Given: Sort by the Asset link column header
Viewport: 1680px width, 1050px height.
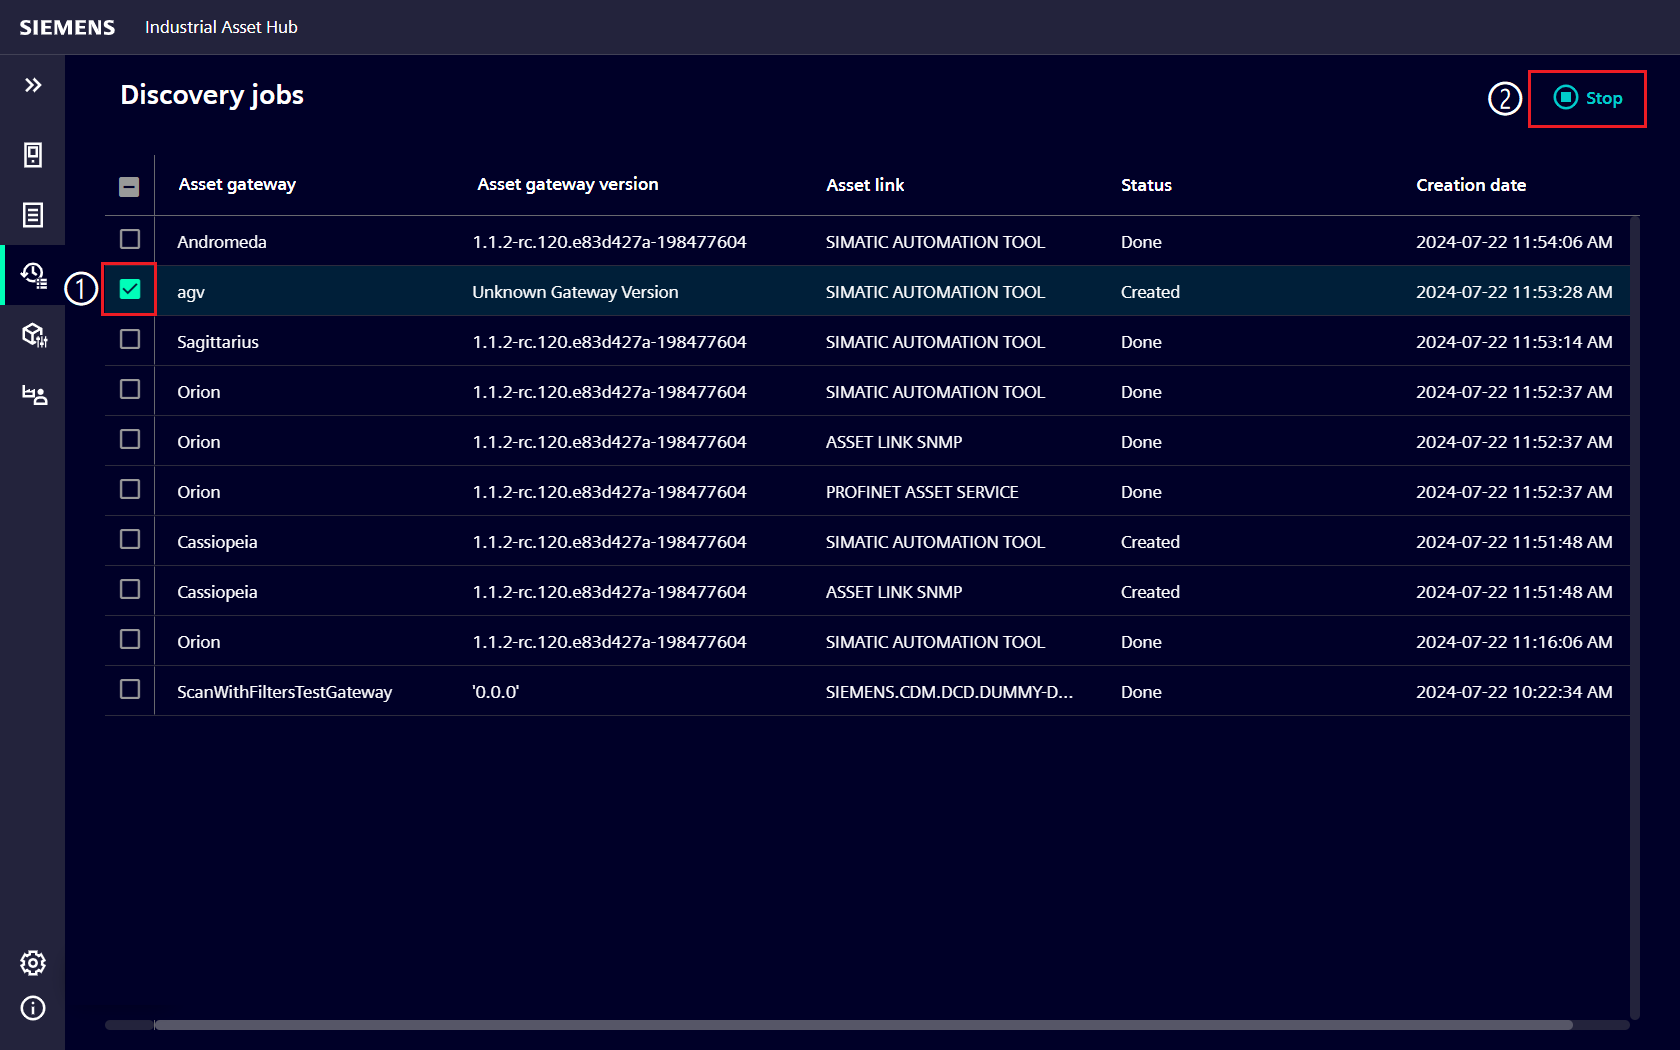Looking at the screenshot, I should click(865, 185).
